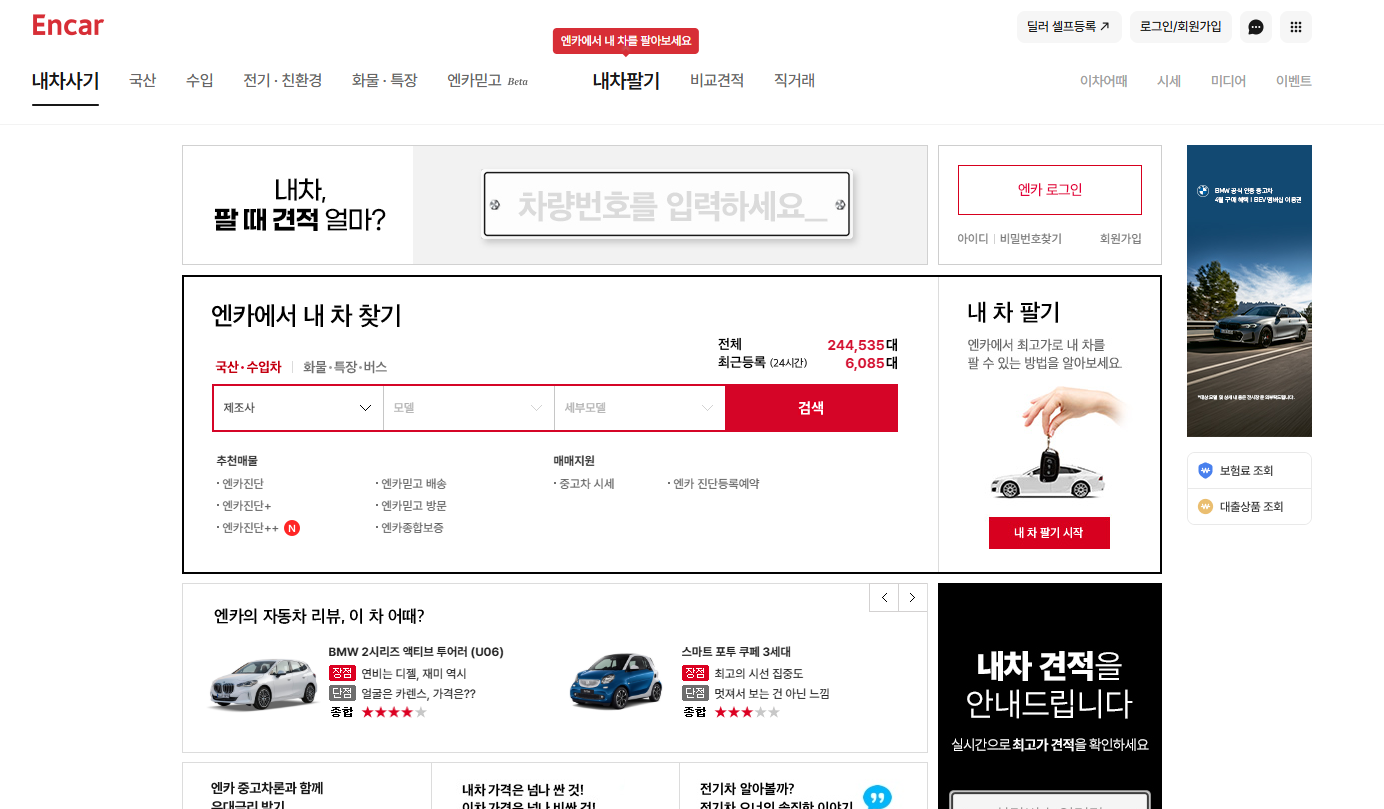Open the 엔카 중고차론과 함께 card

[307, 786]
